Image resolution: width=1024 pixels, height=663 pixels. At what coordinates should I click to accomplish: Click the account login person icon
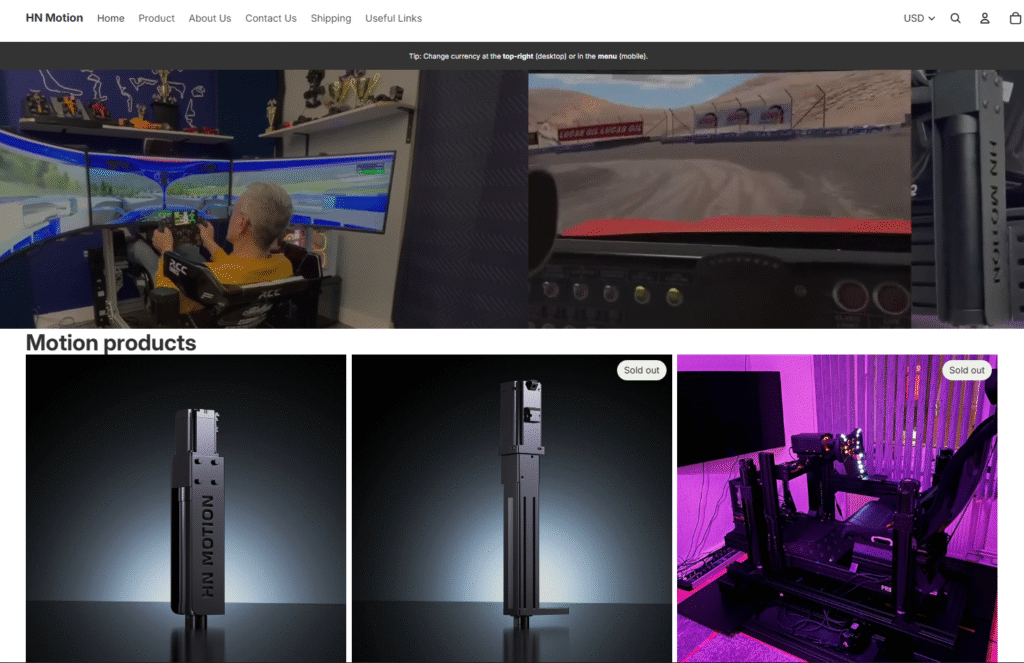point(984,18)
